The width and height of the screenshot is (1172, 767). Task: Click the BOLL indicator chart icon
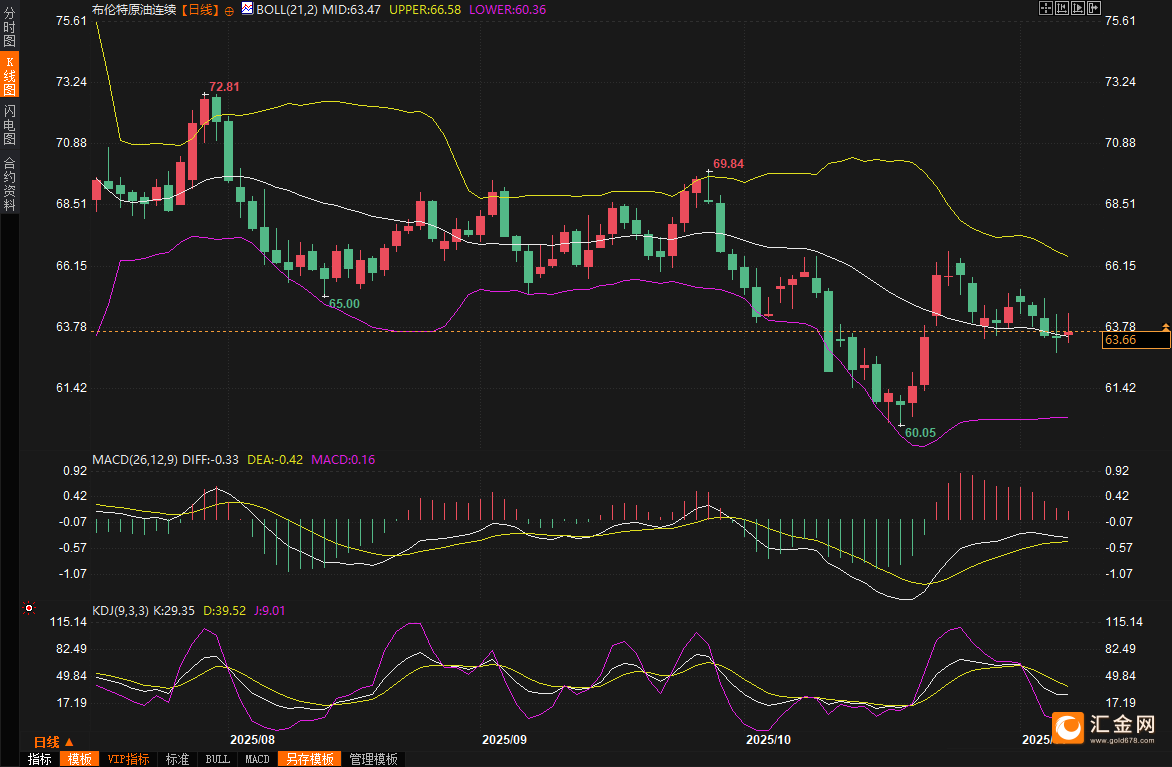247,9
